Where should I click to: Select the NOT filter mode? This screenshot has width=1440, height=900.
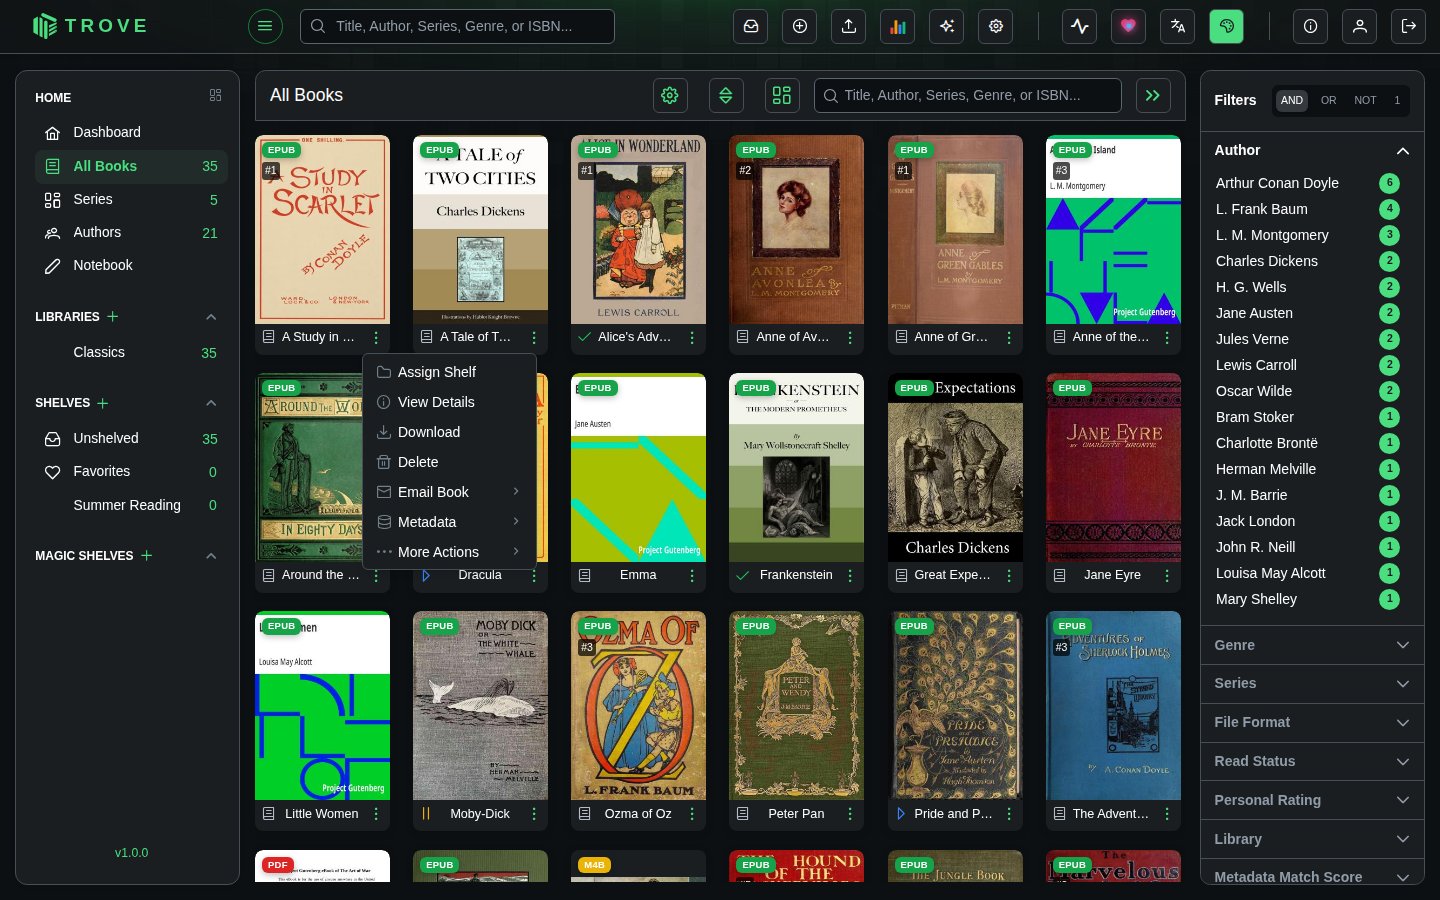coord(1365,100)
